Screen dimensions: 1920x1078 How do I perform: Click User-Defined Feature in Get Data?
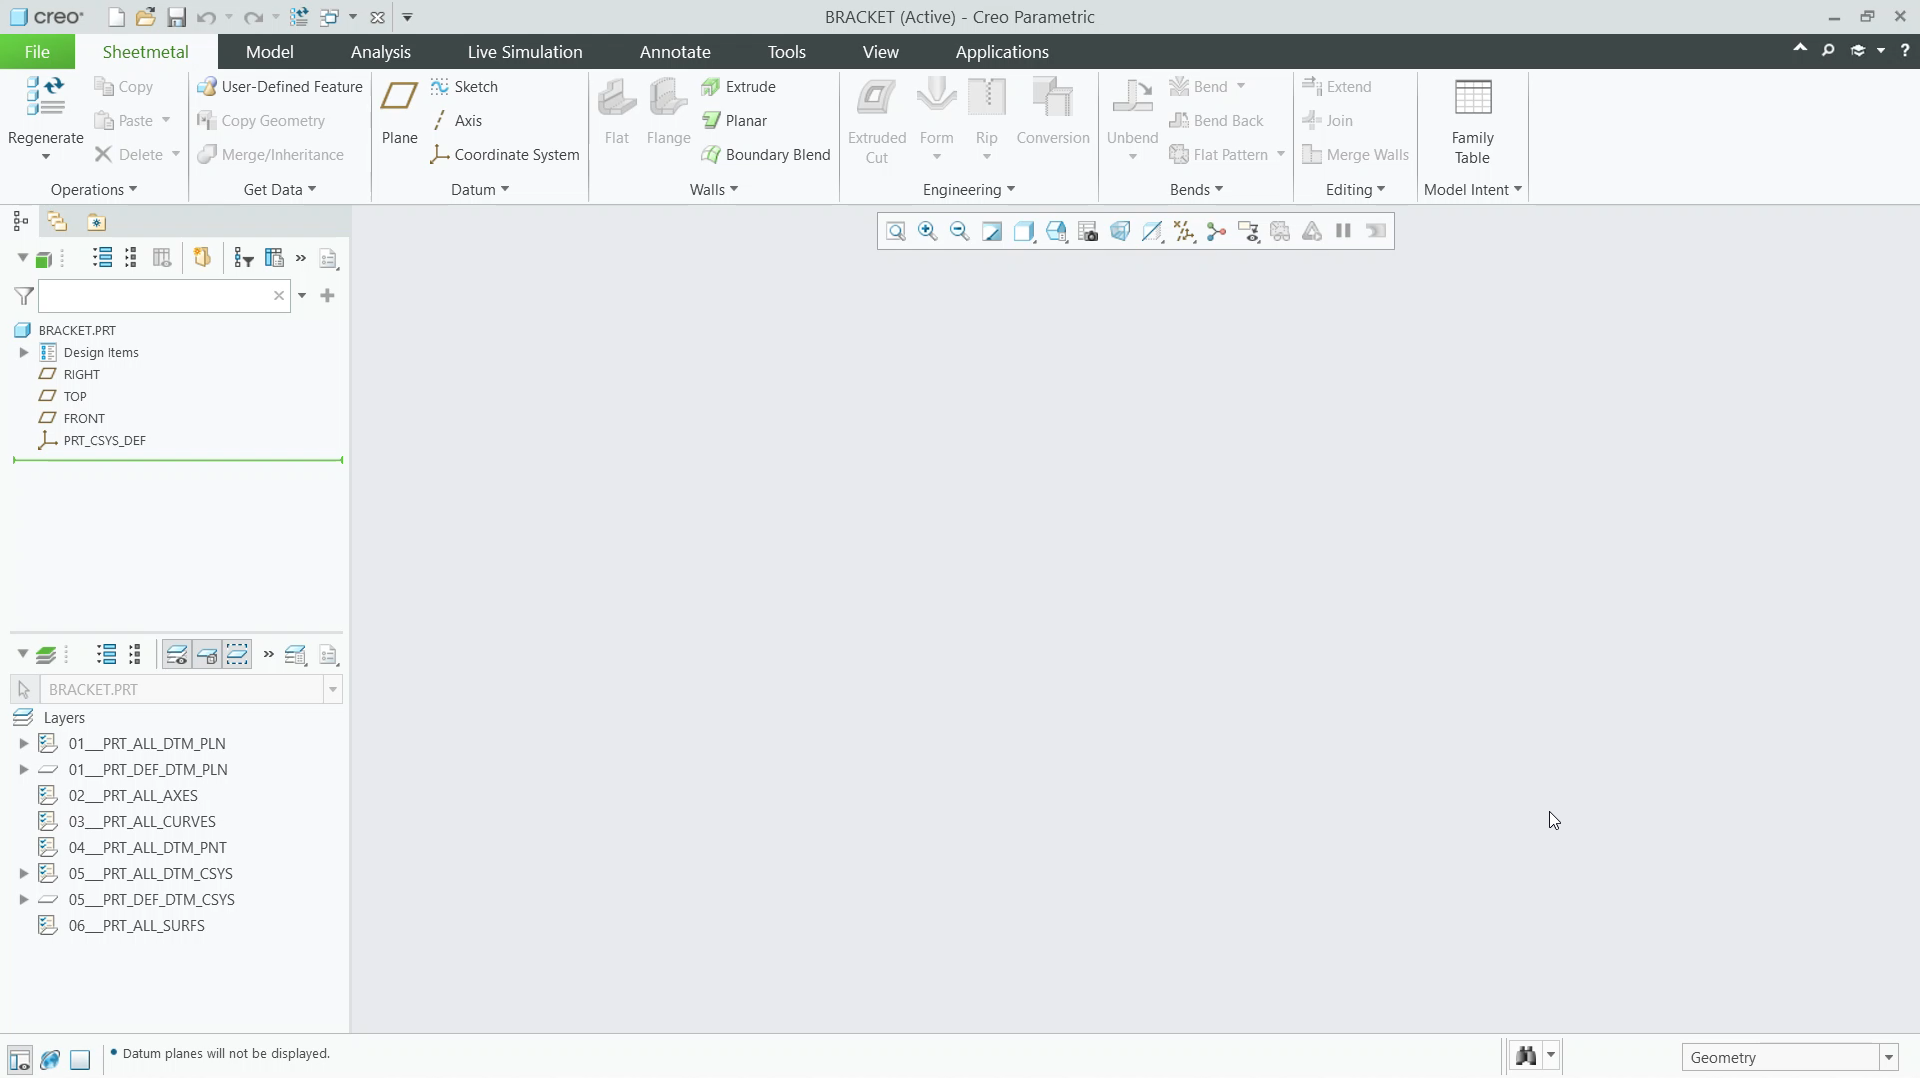280,87
